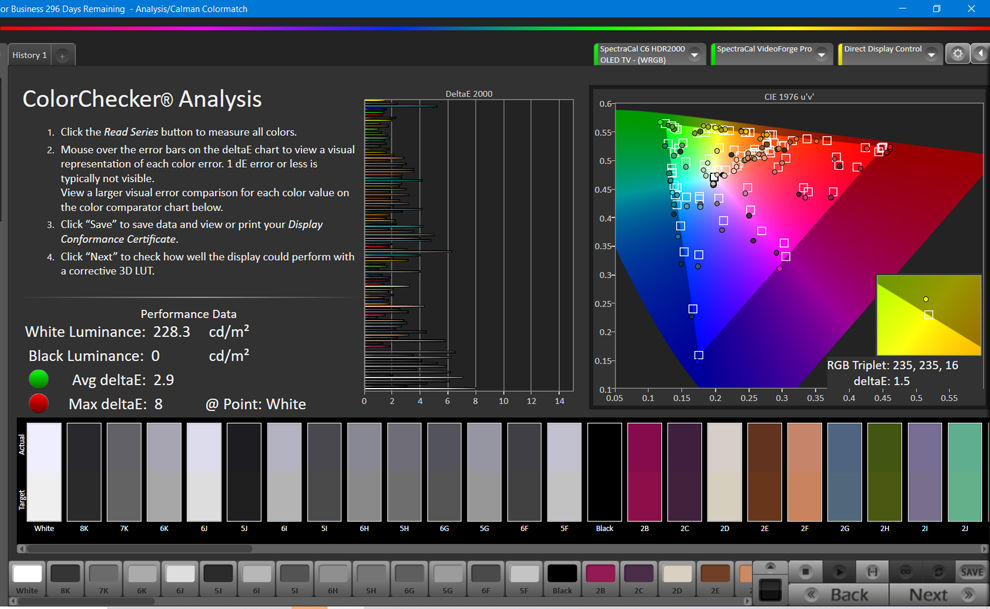The height and width of the screenshot is (609, 990).
Task: Click the White swatch in the color comparator chart
Action: tap(44, 472)
